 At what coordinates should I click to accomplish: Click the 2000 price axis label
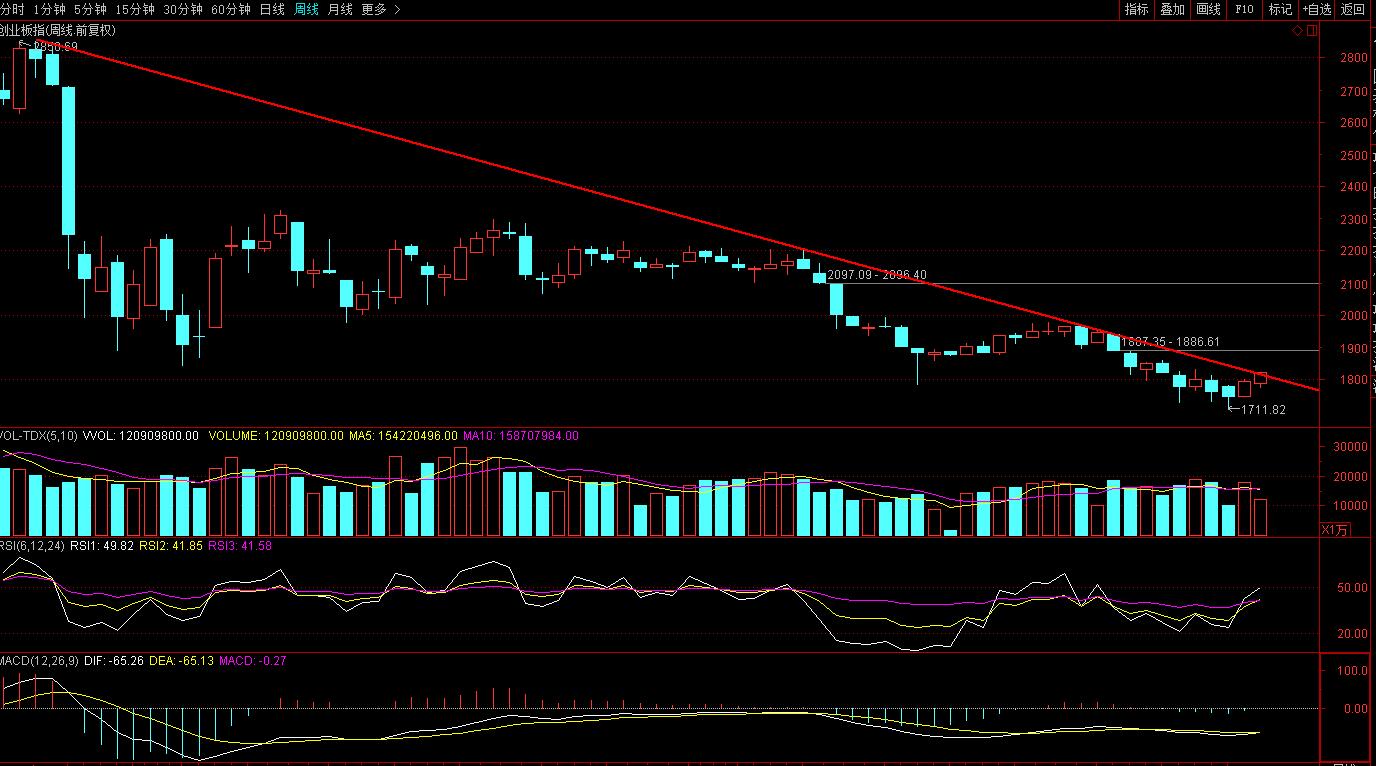(x=1353, y=316)
